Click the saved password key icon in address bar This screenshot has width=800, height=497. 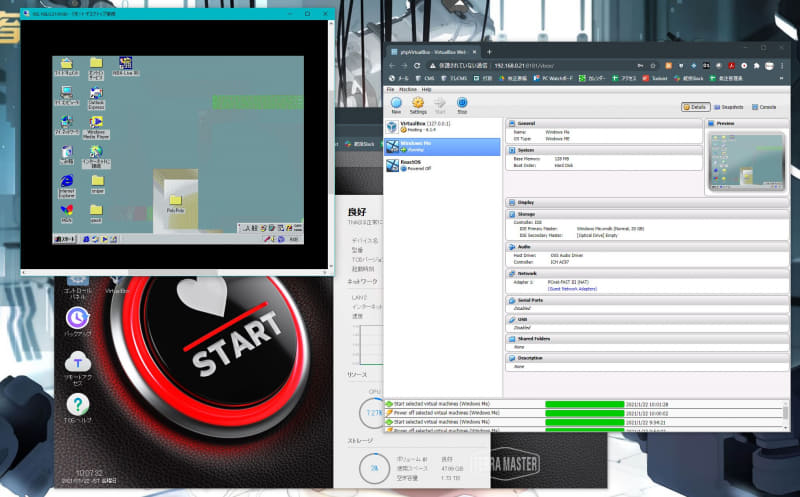pos(640,66)
